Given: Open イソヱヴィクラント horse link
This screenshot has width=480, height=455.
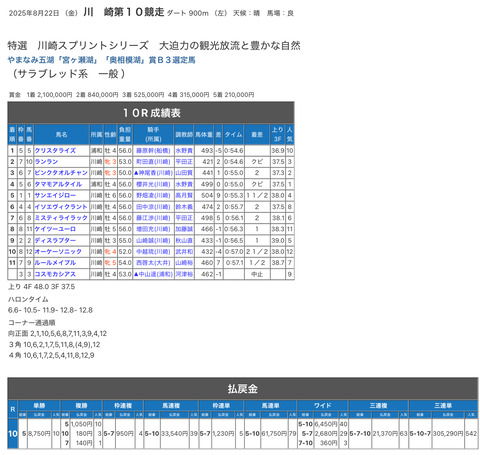Looking at the screenshot, I should [61, 207].
